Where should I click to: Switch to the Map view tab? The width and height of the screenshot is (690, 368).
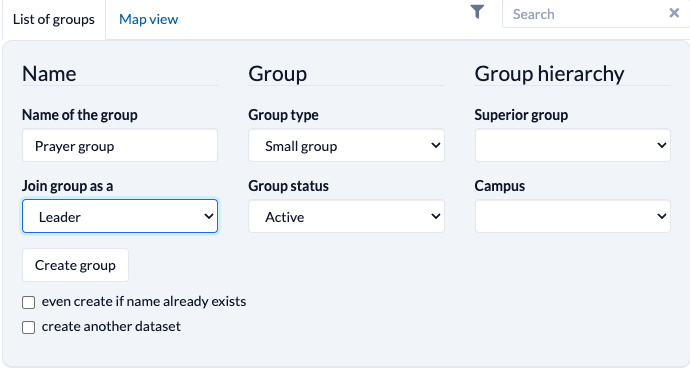click(x=149, y=20)
